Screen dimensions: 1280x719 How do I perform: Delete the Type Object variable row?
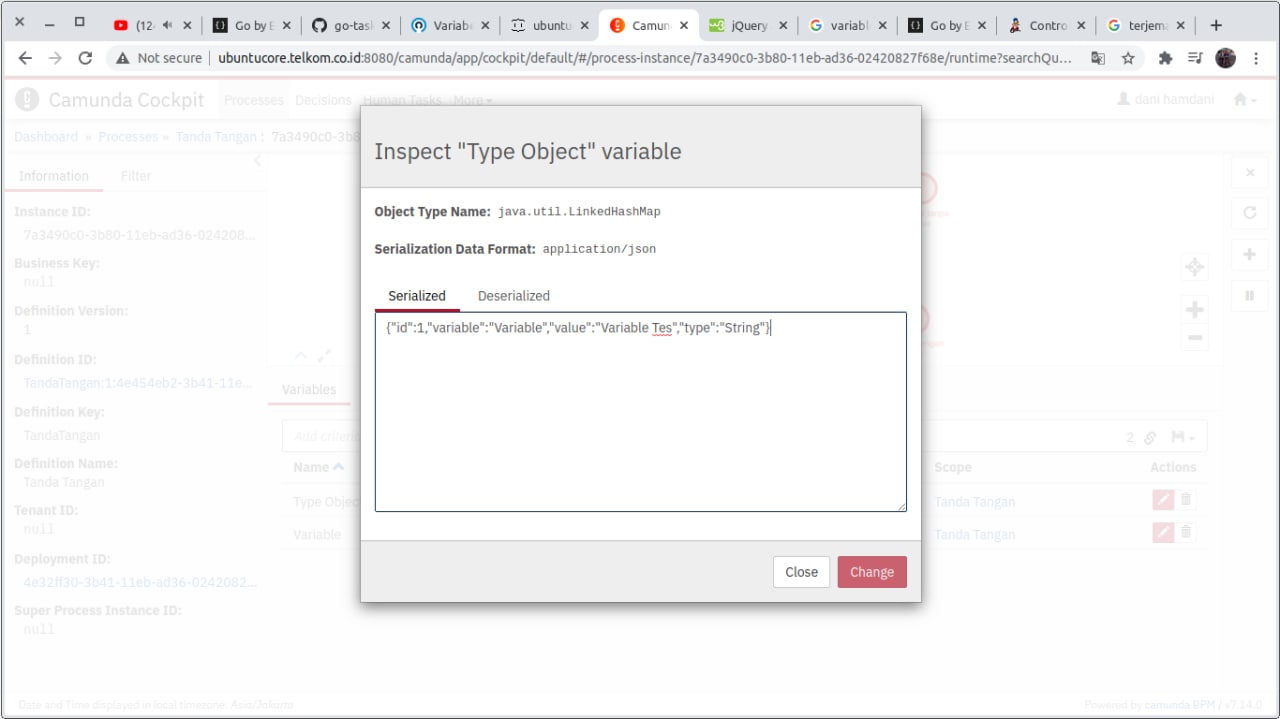(x=1186, y=500)
